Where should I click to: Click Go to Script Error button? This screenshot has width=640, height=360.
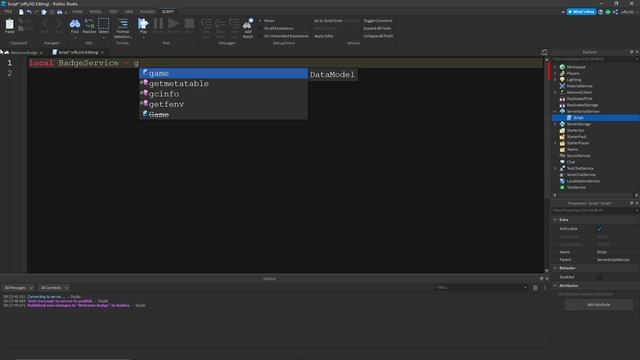coord(328,20)
